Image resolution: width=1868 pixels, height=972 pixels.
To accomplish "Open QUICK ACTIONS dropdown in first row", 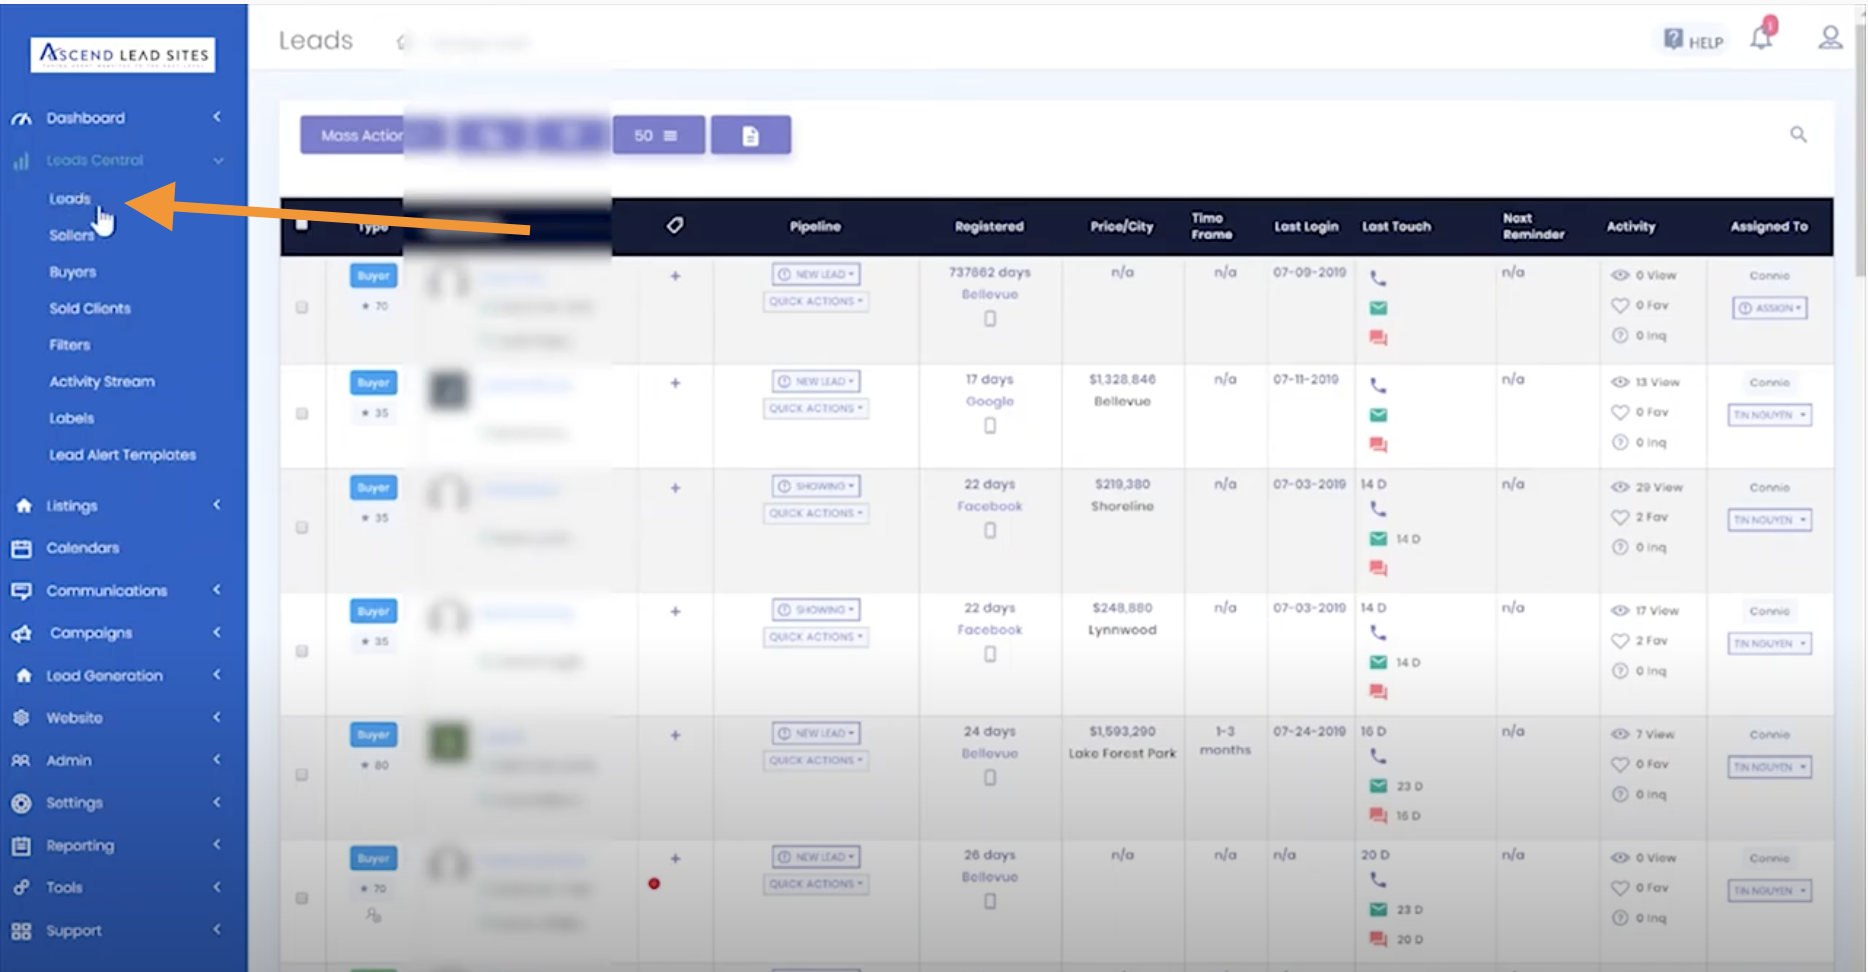I will tap(816, 301).
